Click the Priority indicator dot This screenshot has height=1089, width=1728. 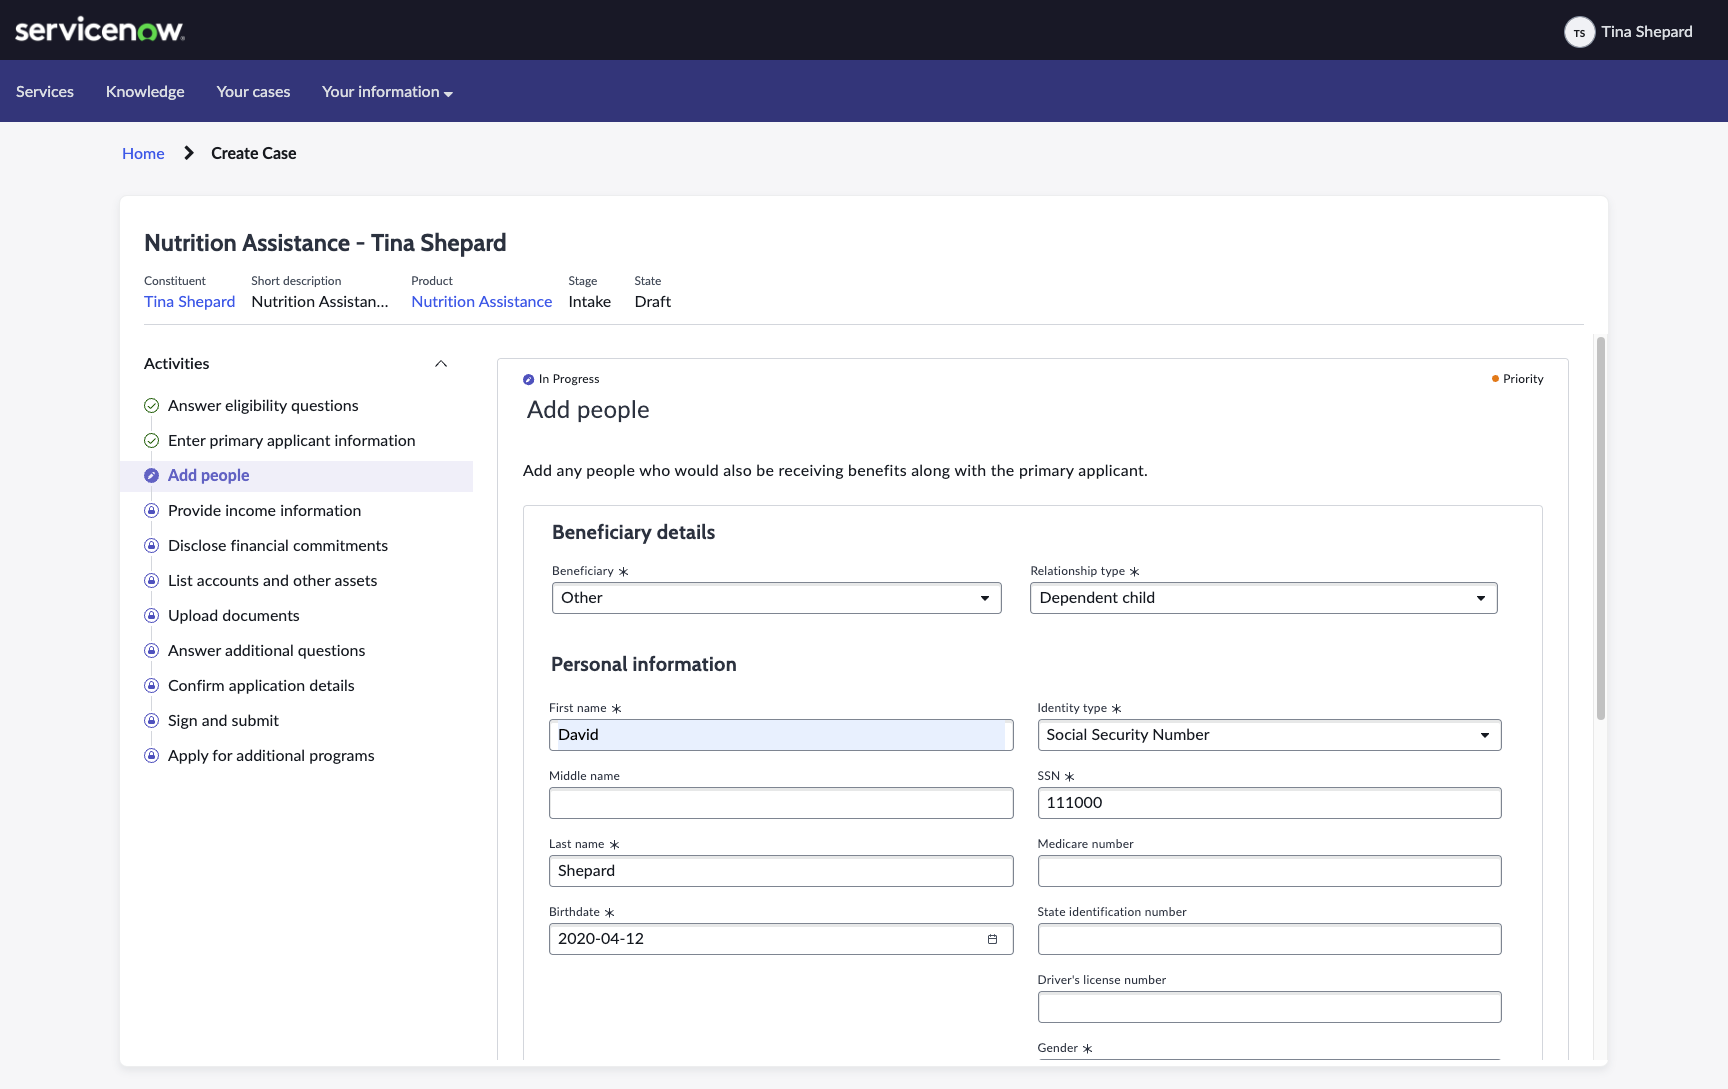pyautogui.click(x=1496, y=378)
